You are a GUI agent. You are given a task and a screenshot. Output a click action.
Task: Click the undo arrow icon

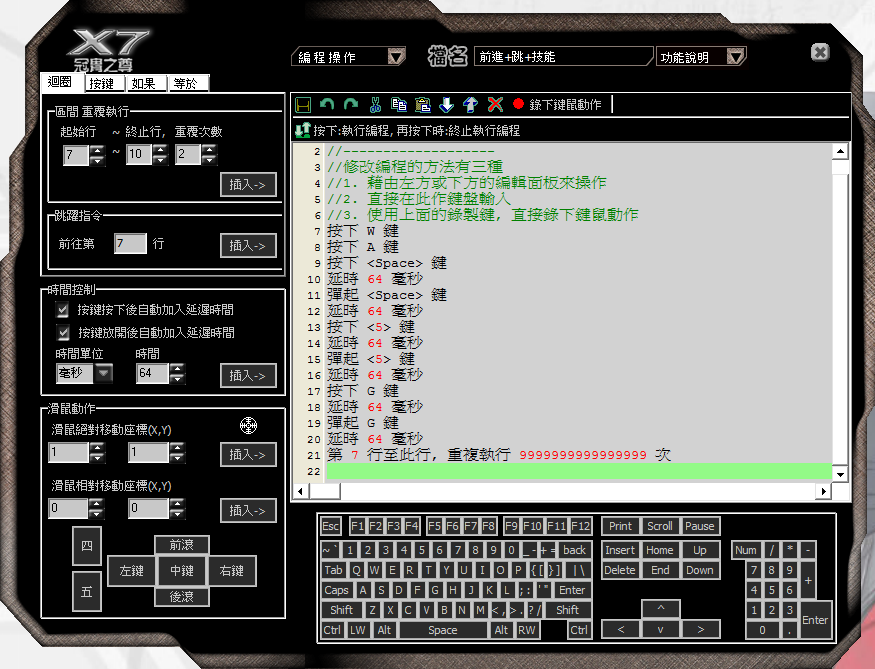pos(327,104)
